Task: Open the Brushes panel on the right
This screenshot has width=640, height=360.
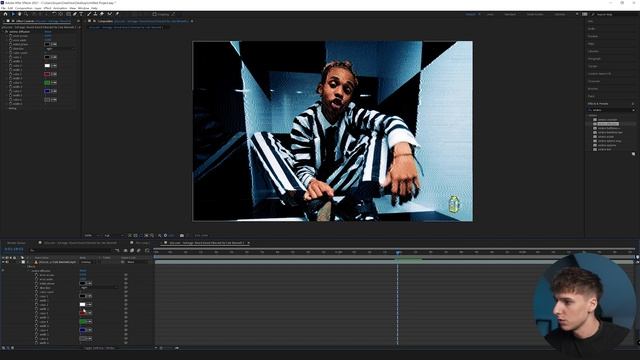Action: (593, 89)
